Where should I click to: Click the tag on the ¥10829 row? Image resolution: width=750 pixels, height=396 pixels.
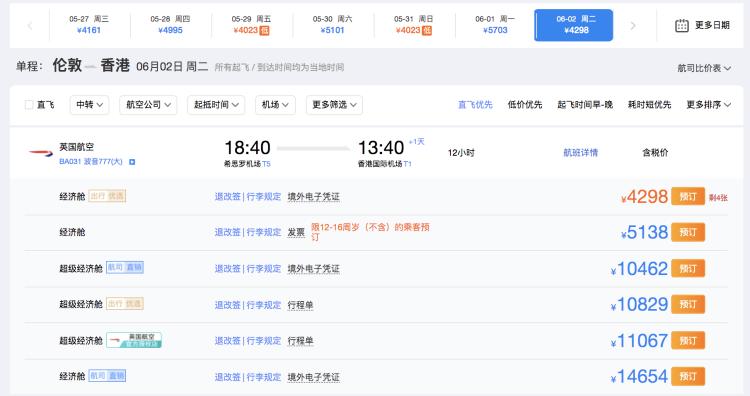[x=125, y=304]
